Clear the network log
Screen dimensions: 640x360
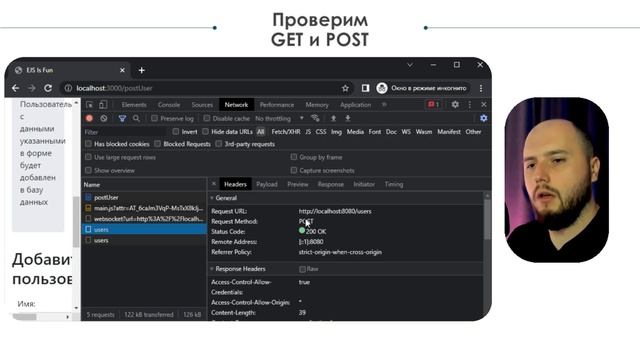(x=104, y=118)
